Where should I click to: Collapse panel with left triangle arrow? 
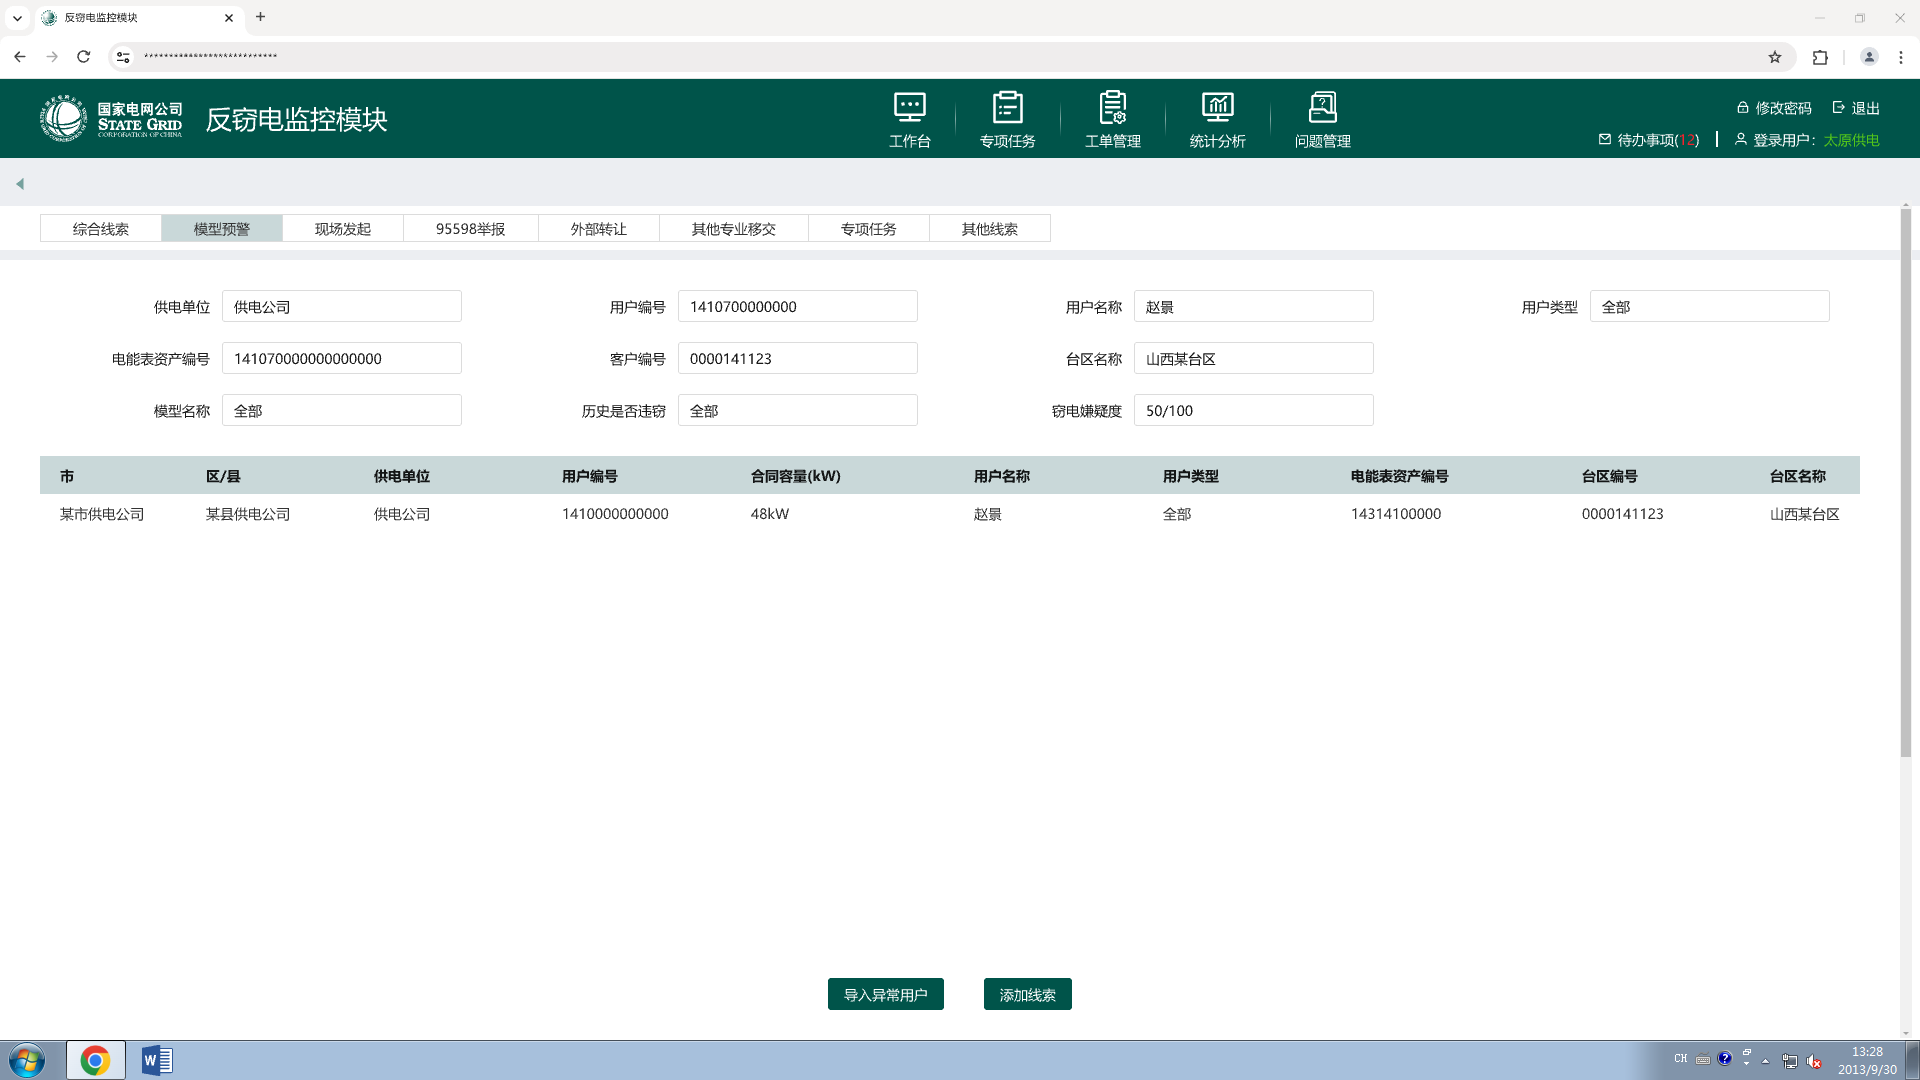19,184
